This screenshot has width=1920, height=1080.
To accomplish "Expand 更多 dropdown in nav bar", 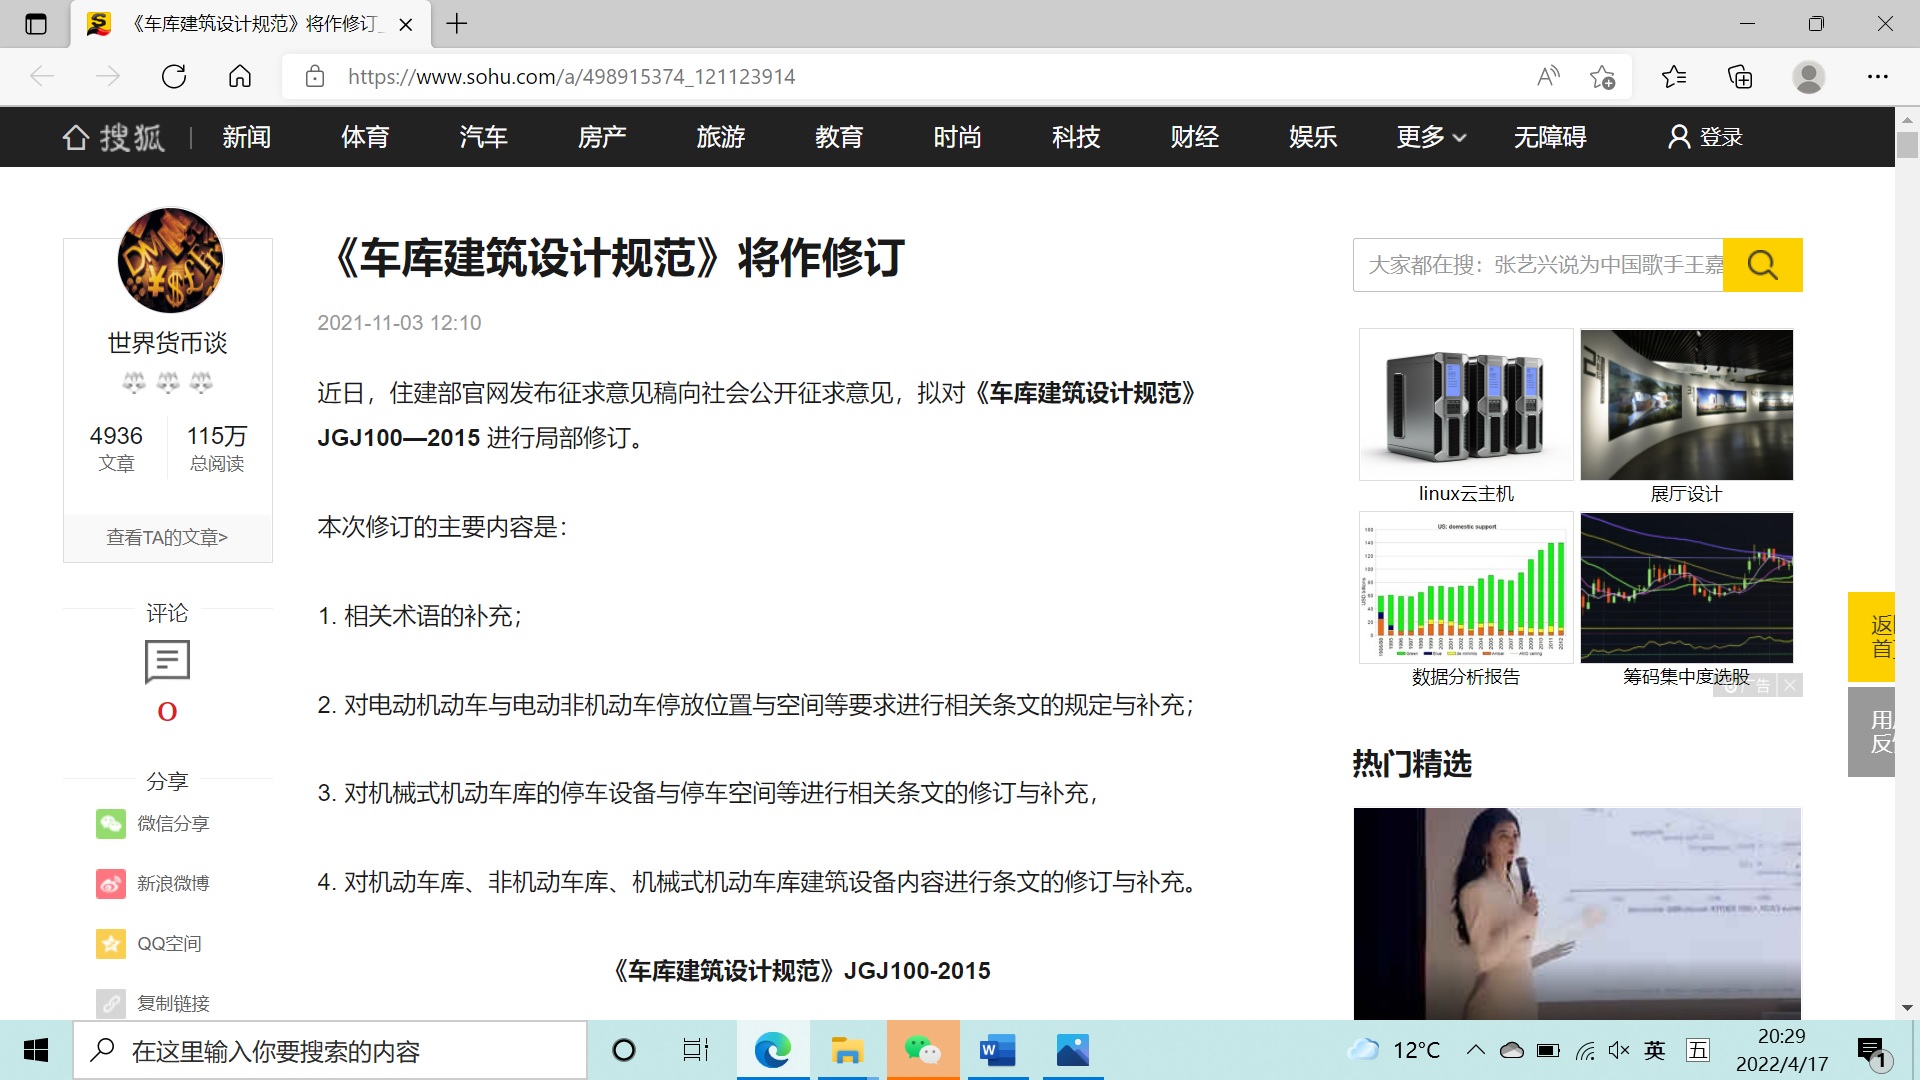I will click(1431, 137).
